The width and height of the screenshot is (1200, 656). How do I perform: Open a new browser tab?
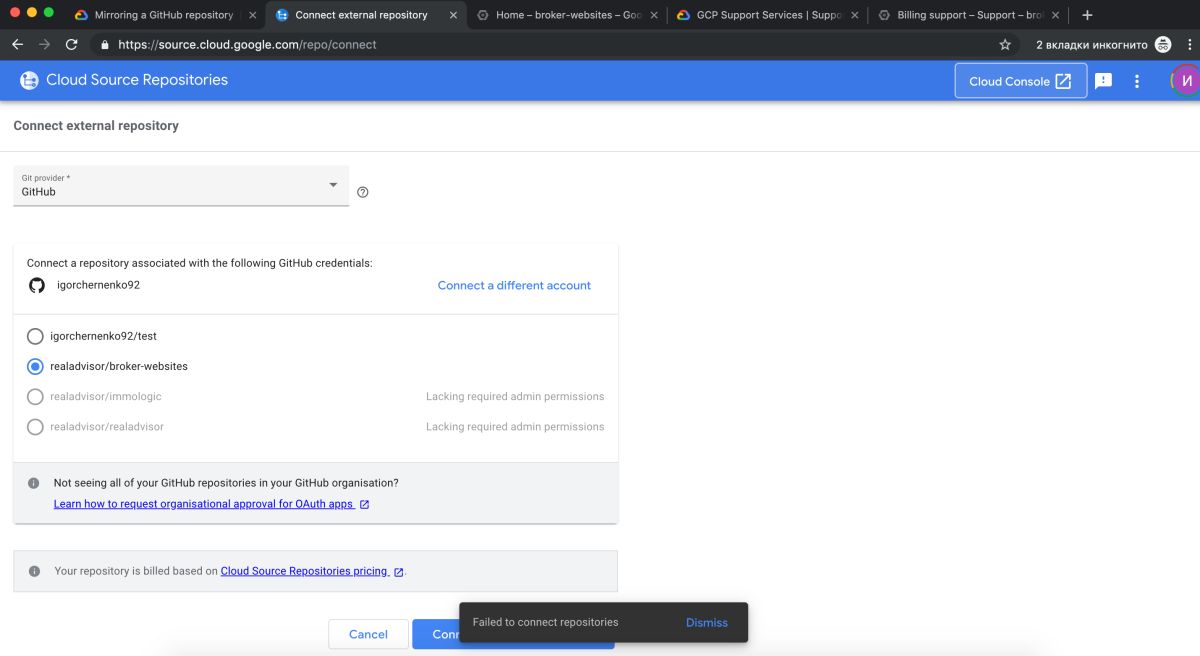[x=1088, y=15]
